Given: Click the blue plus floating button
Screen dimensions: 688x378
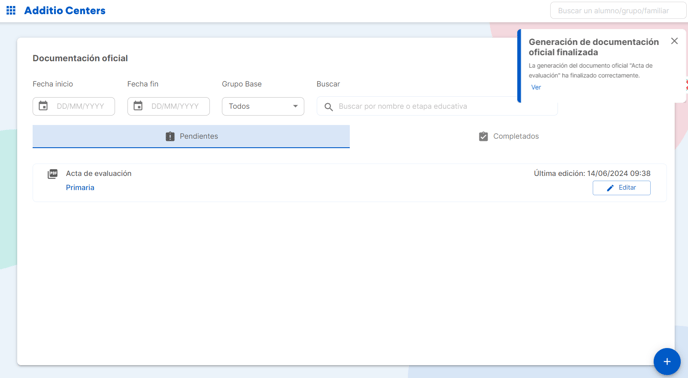Looking at the screenshot, I should (667, 361).
